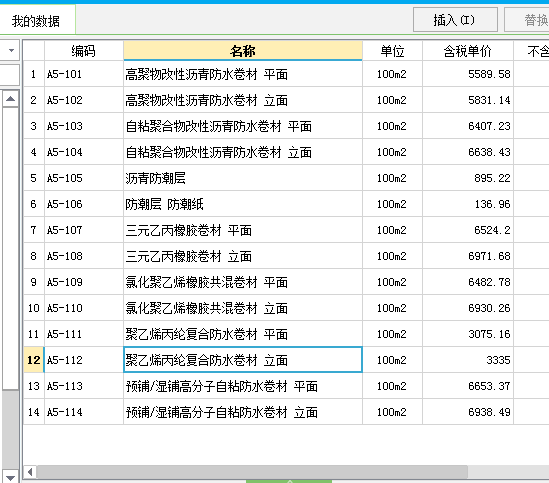
Task: Click the 单位 column header
Action: click(x=392, y=51)
